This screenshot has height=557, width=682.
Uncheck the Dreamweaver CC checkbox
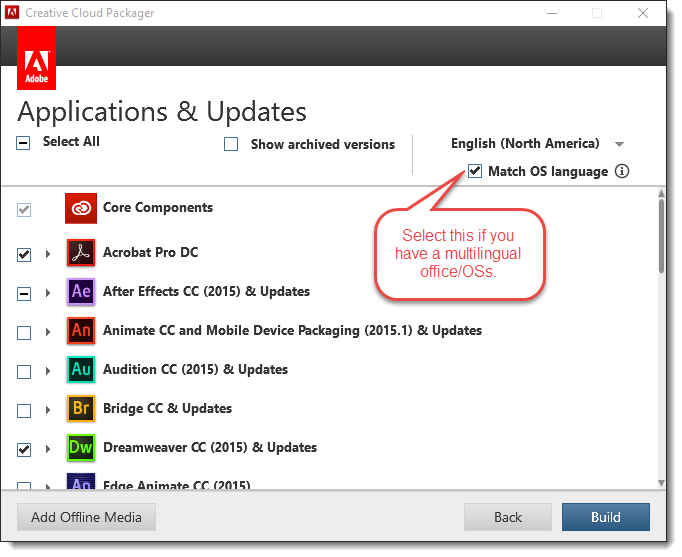pyautogui.click(x=24, y=450)
